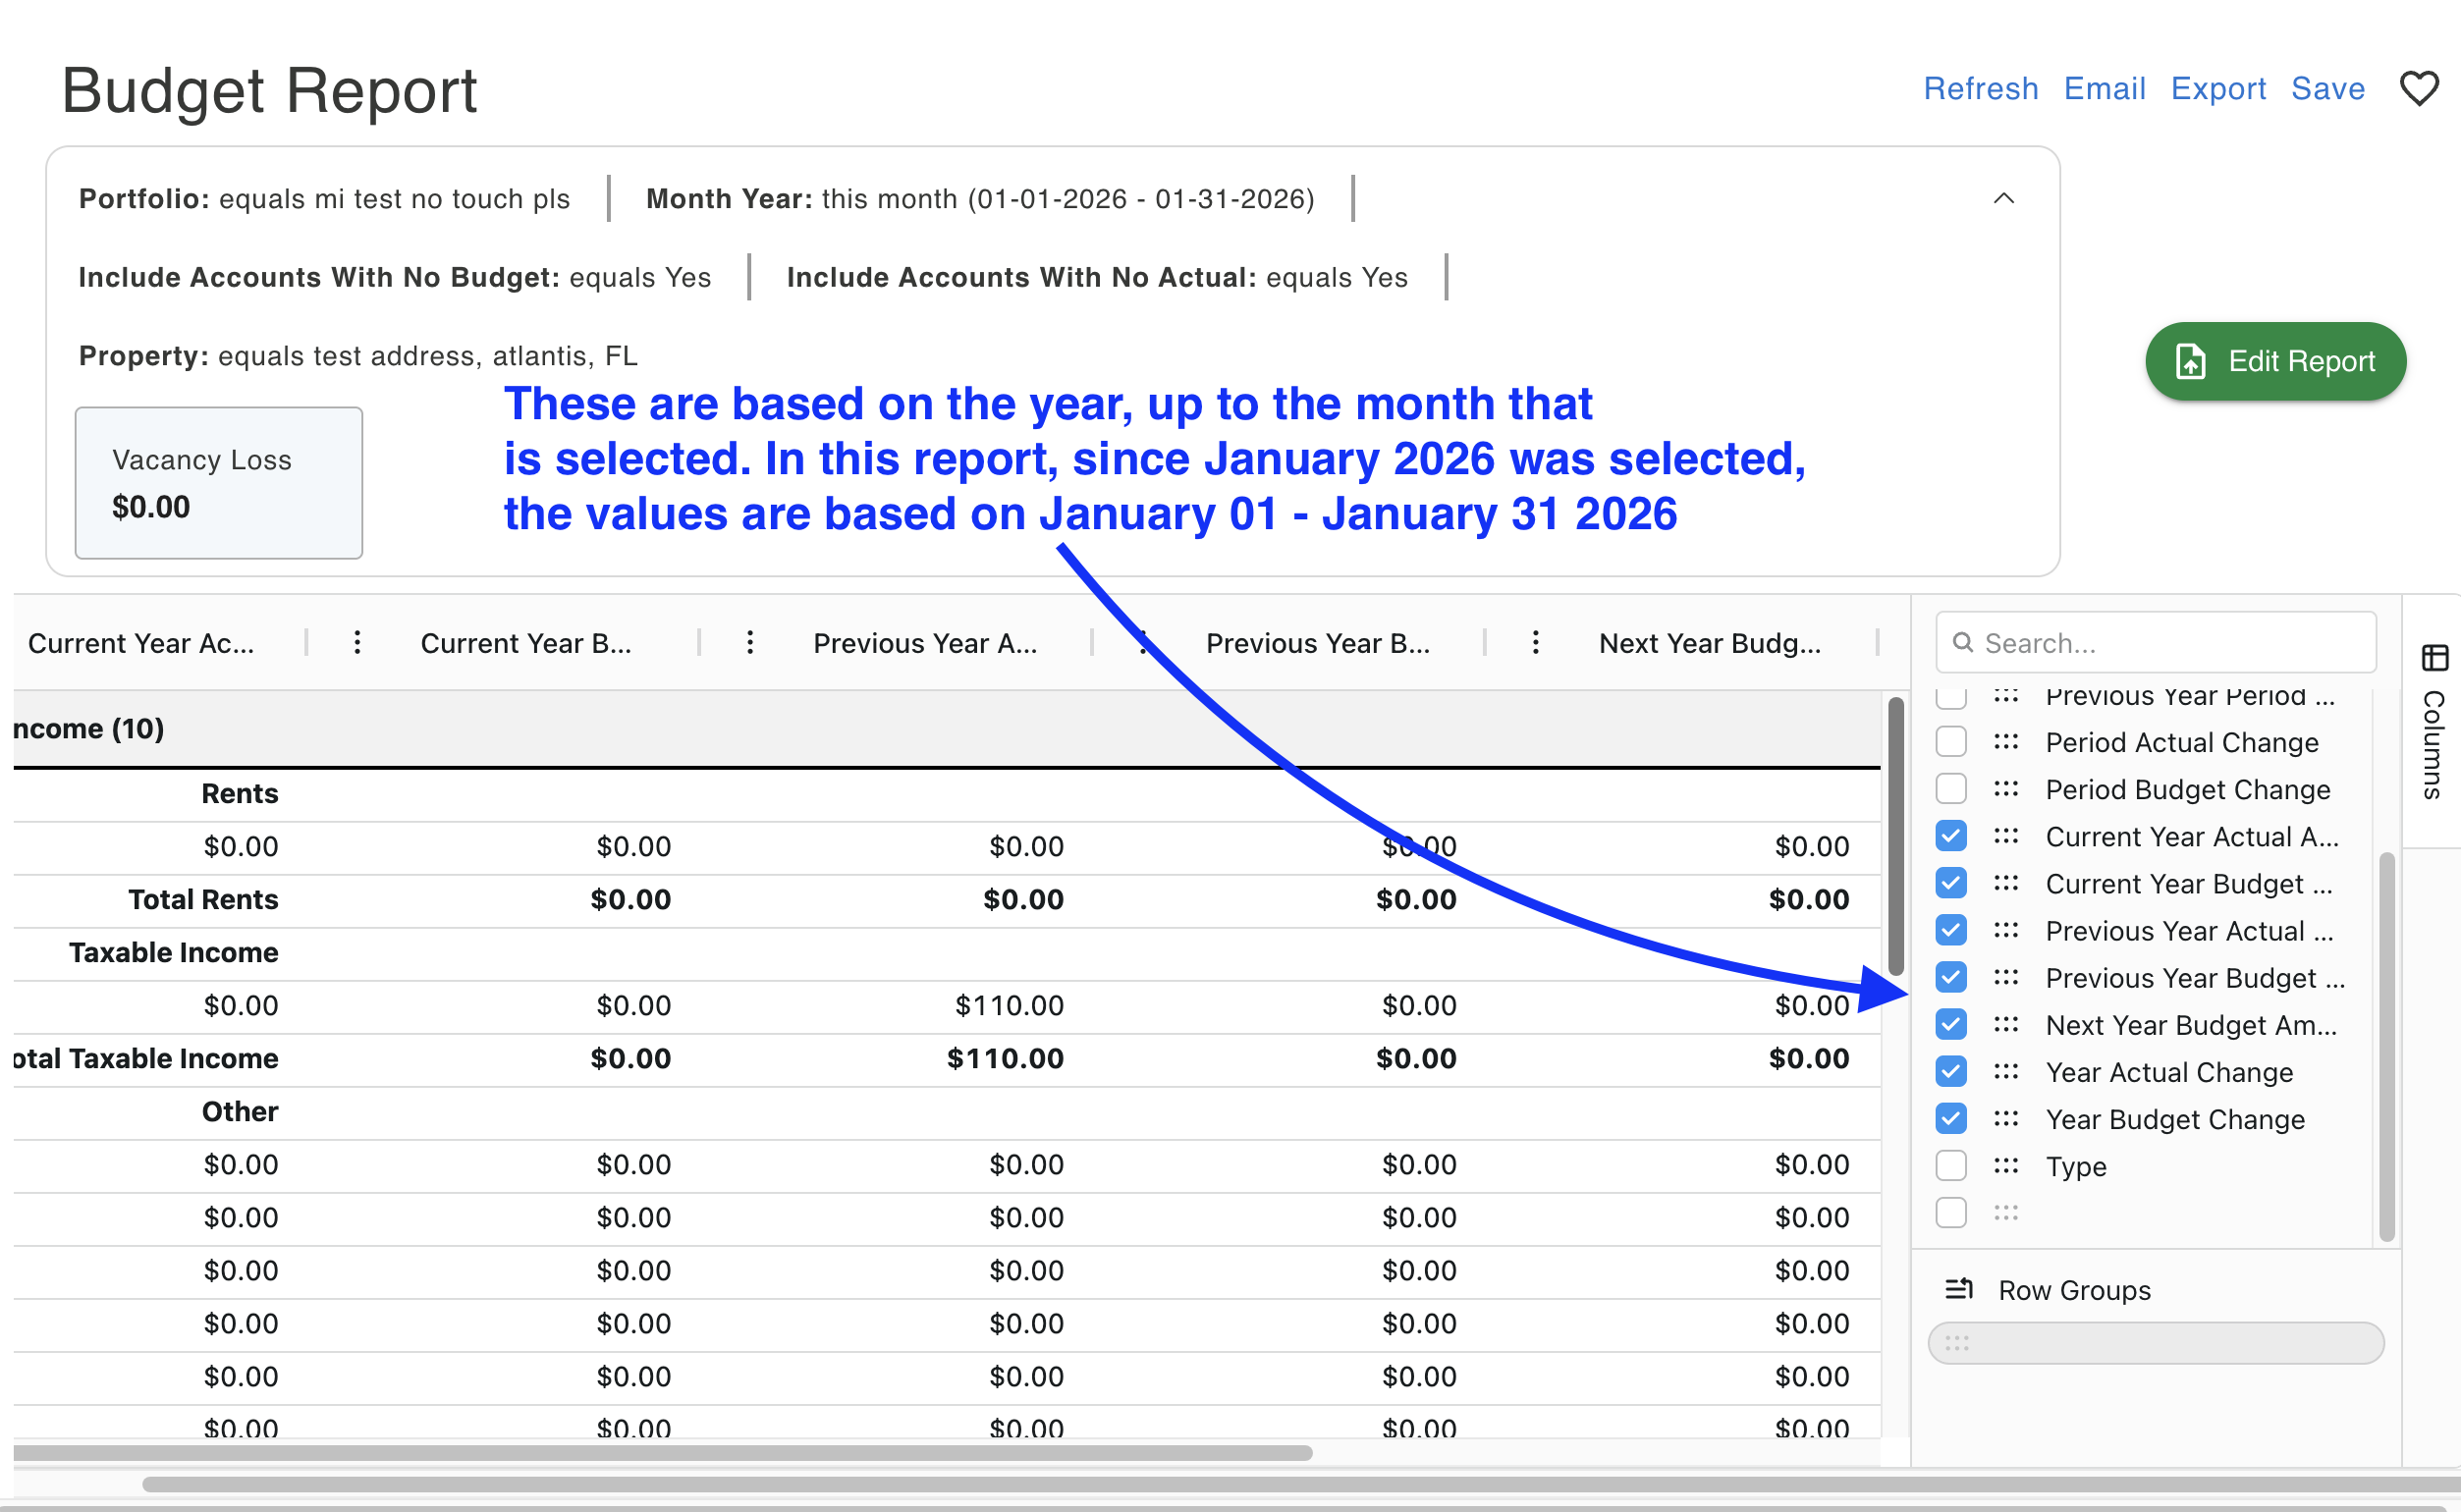Click drag handle beside Year Actual Change
2461x1512 pixels.
coord(2005,1072)
